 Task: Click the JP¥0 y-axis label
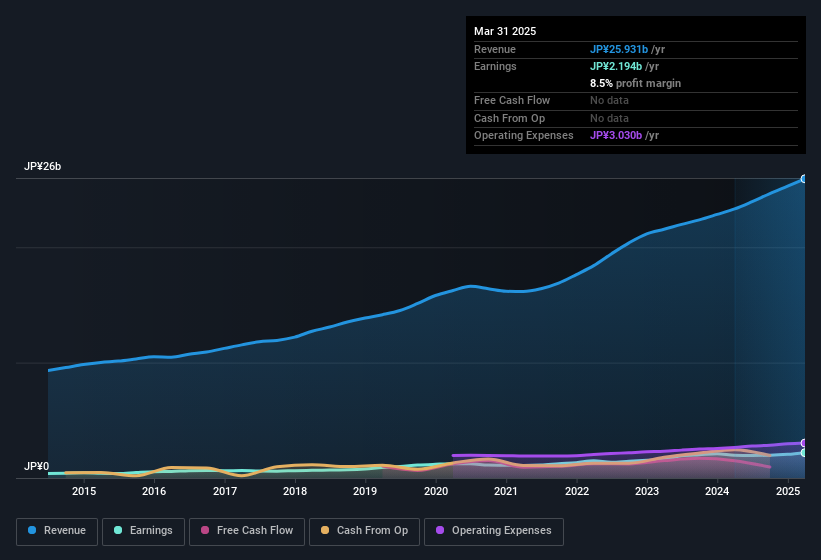[x=37, y=466]
